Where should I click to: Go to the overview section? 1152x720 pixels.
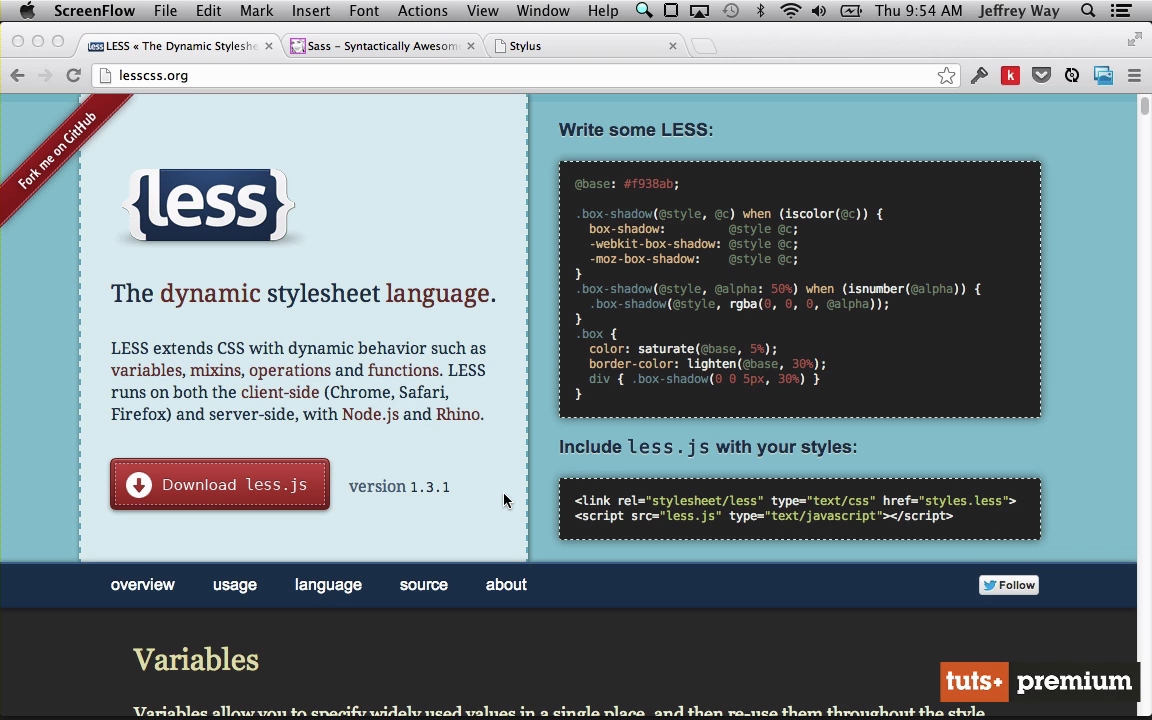(x=143, y=585)
